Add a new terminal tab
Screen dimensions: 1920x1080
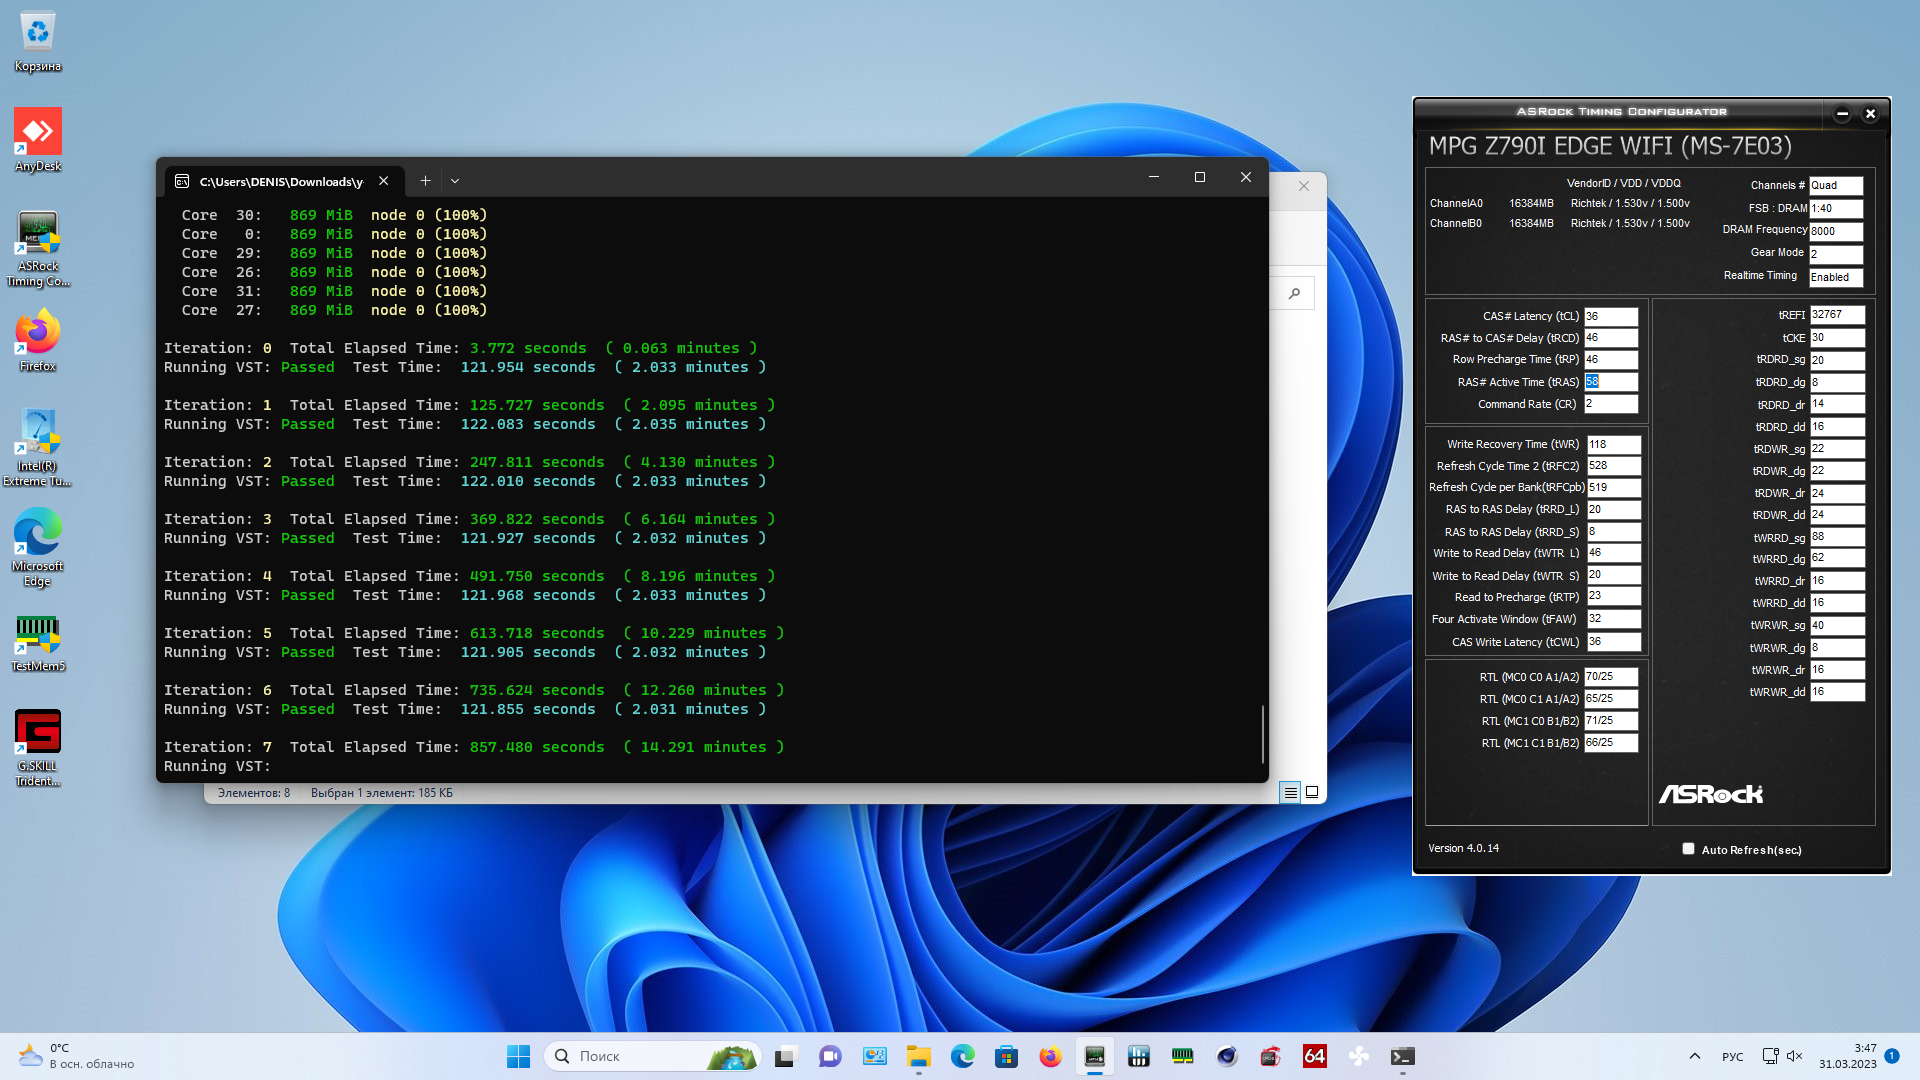pos(425,181)
